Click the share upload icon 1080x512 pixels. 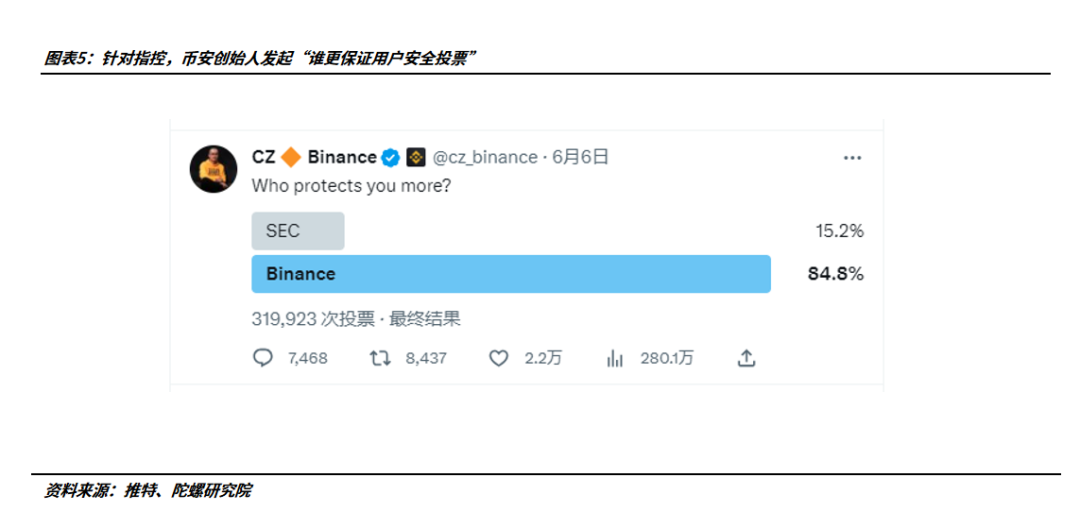[x=746, y=358]
